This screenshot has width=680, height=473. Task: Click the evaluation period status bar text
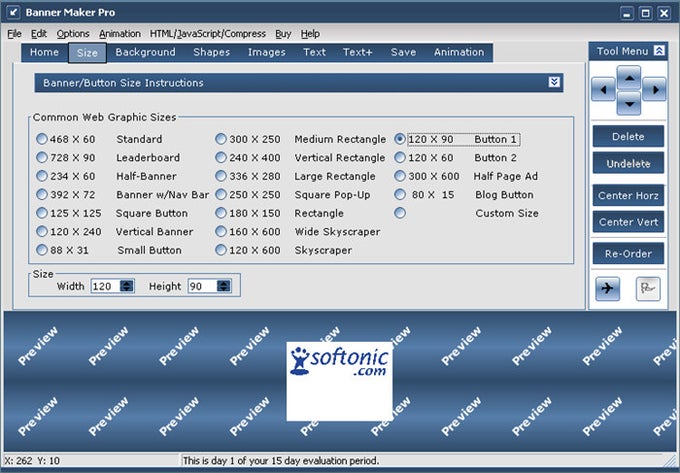click(x=281, y=460)
